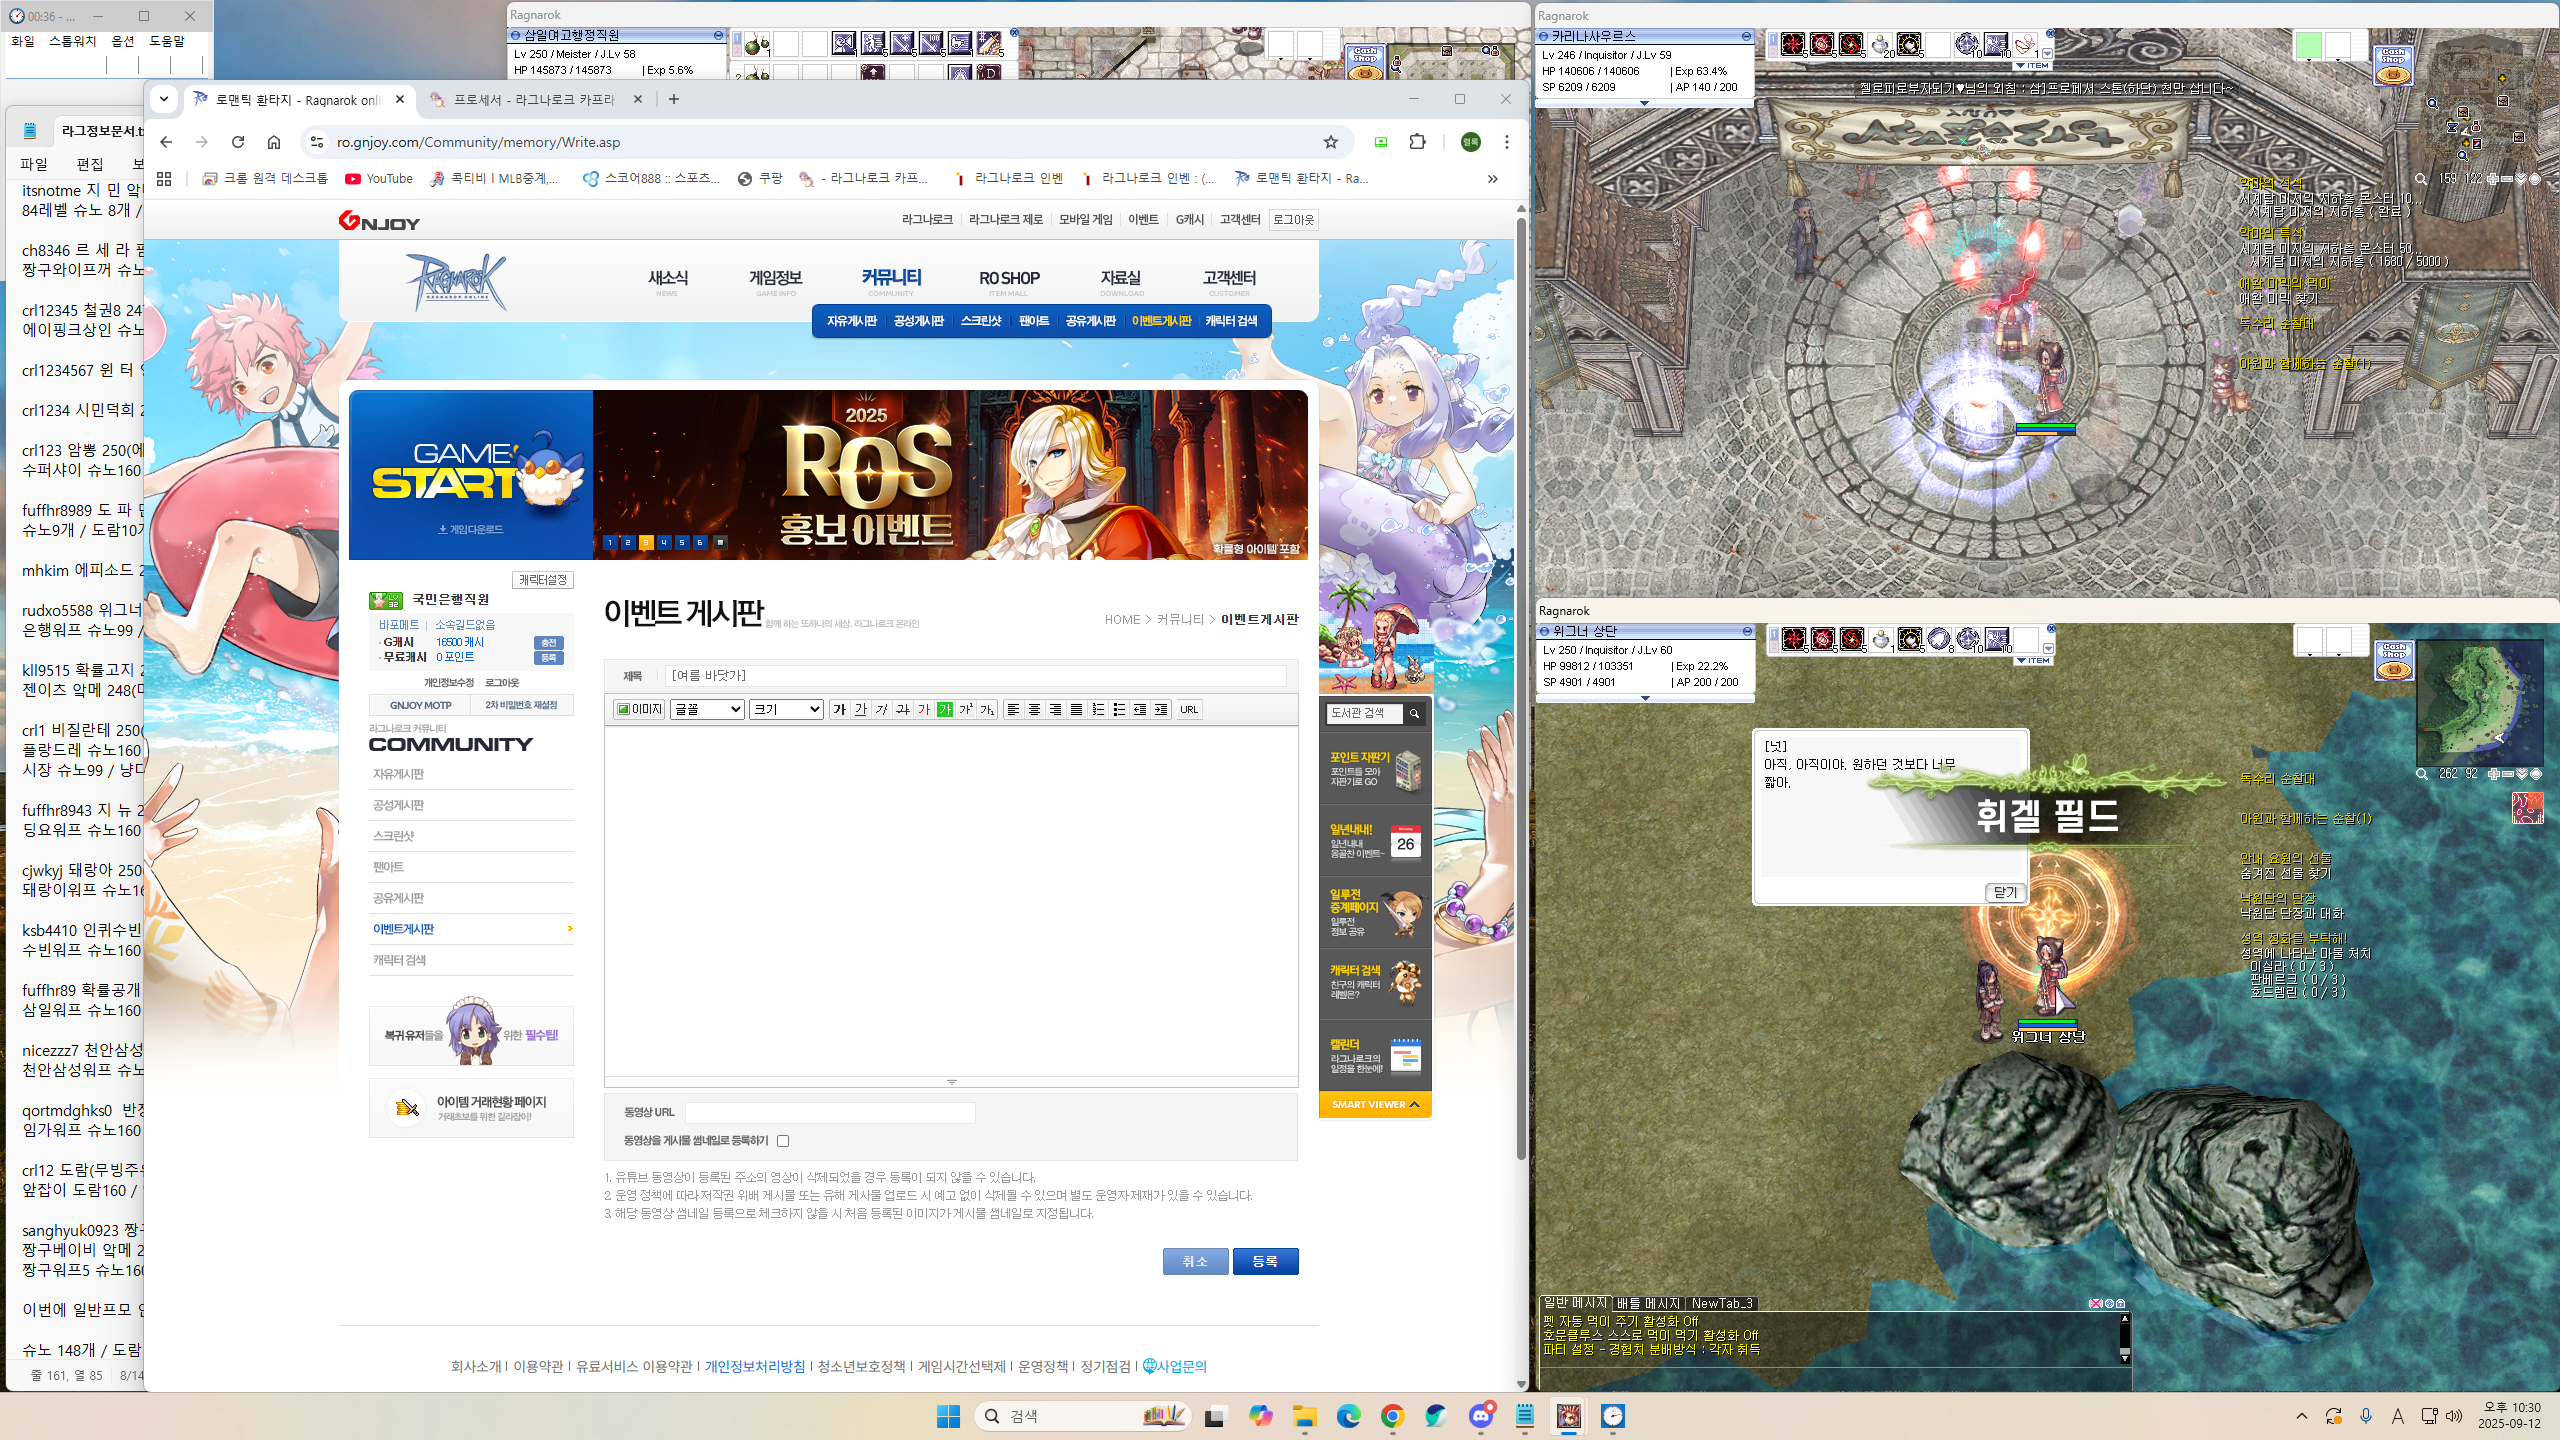Align text right in editor

tap(1055, 709)
